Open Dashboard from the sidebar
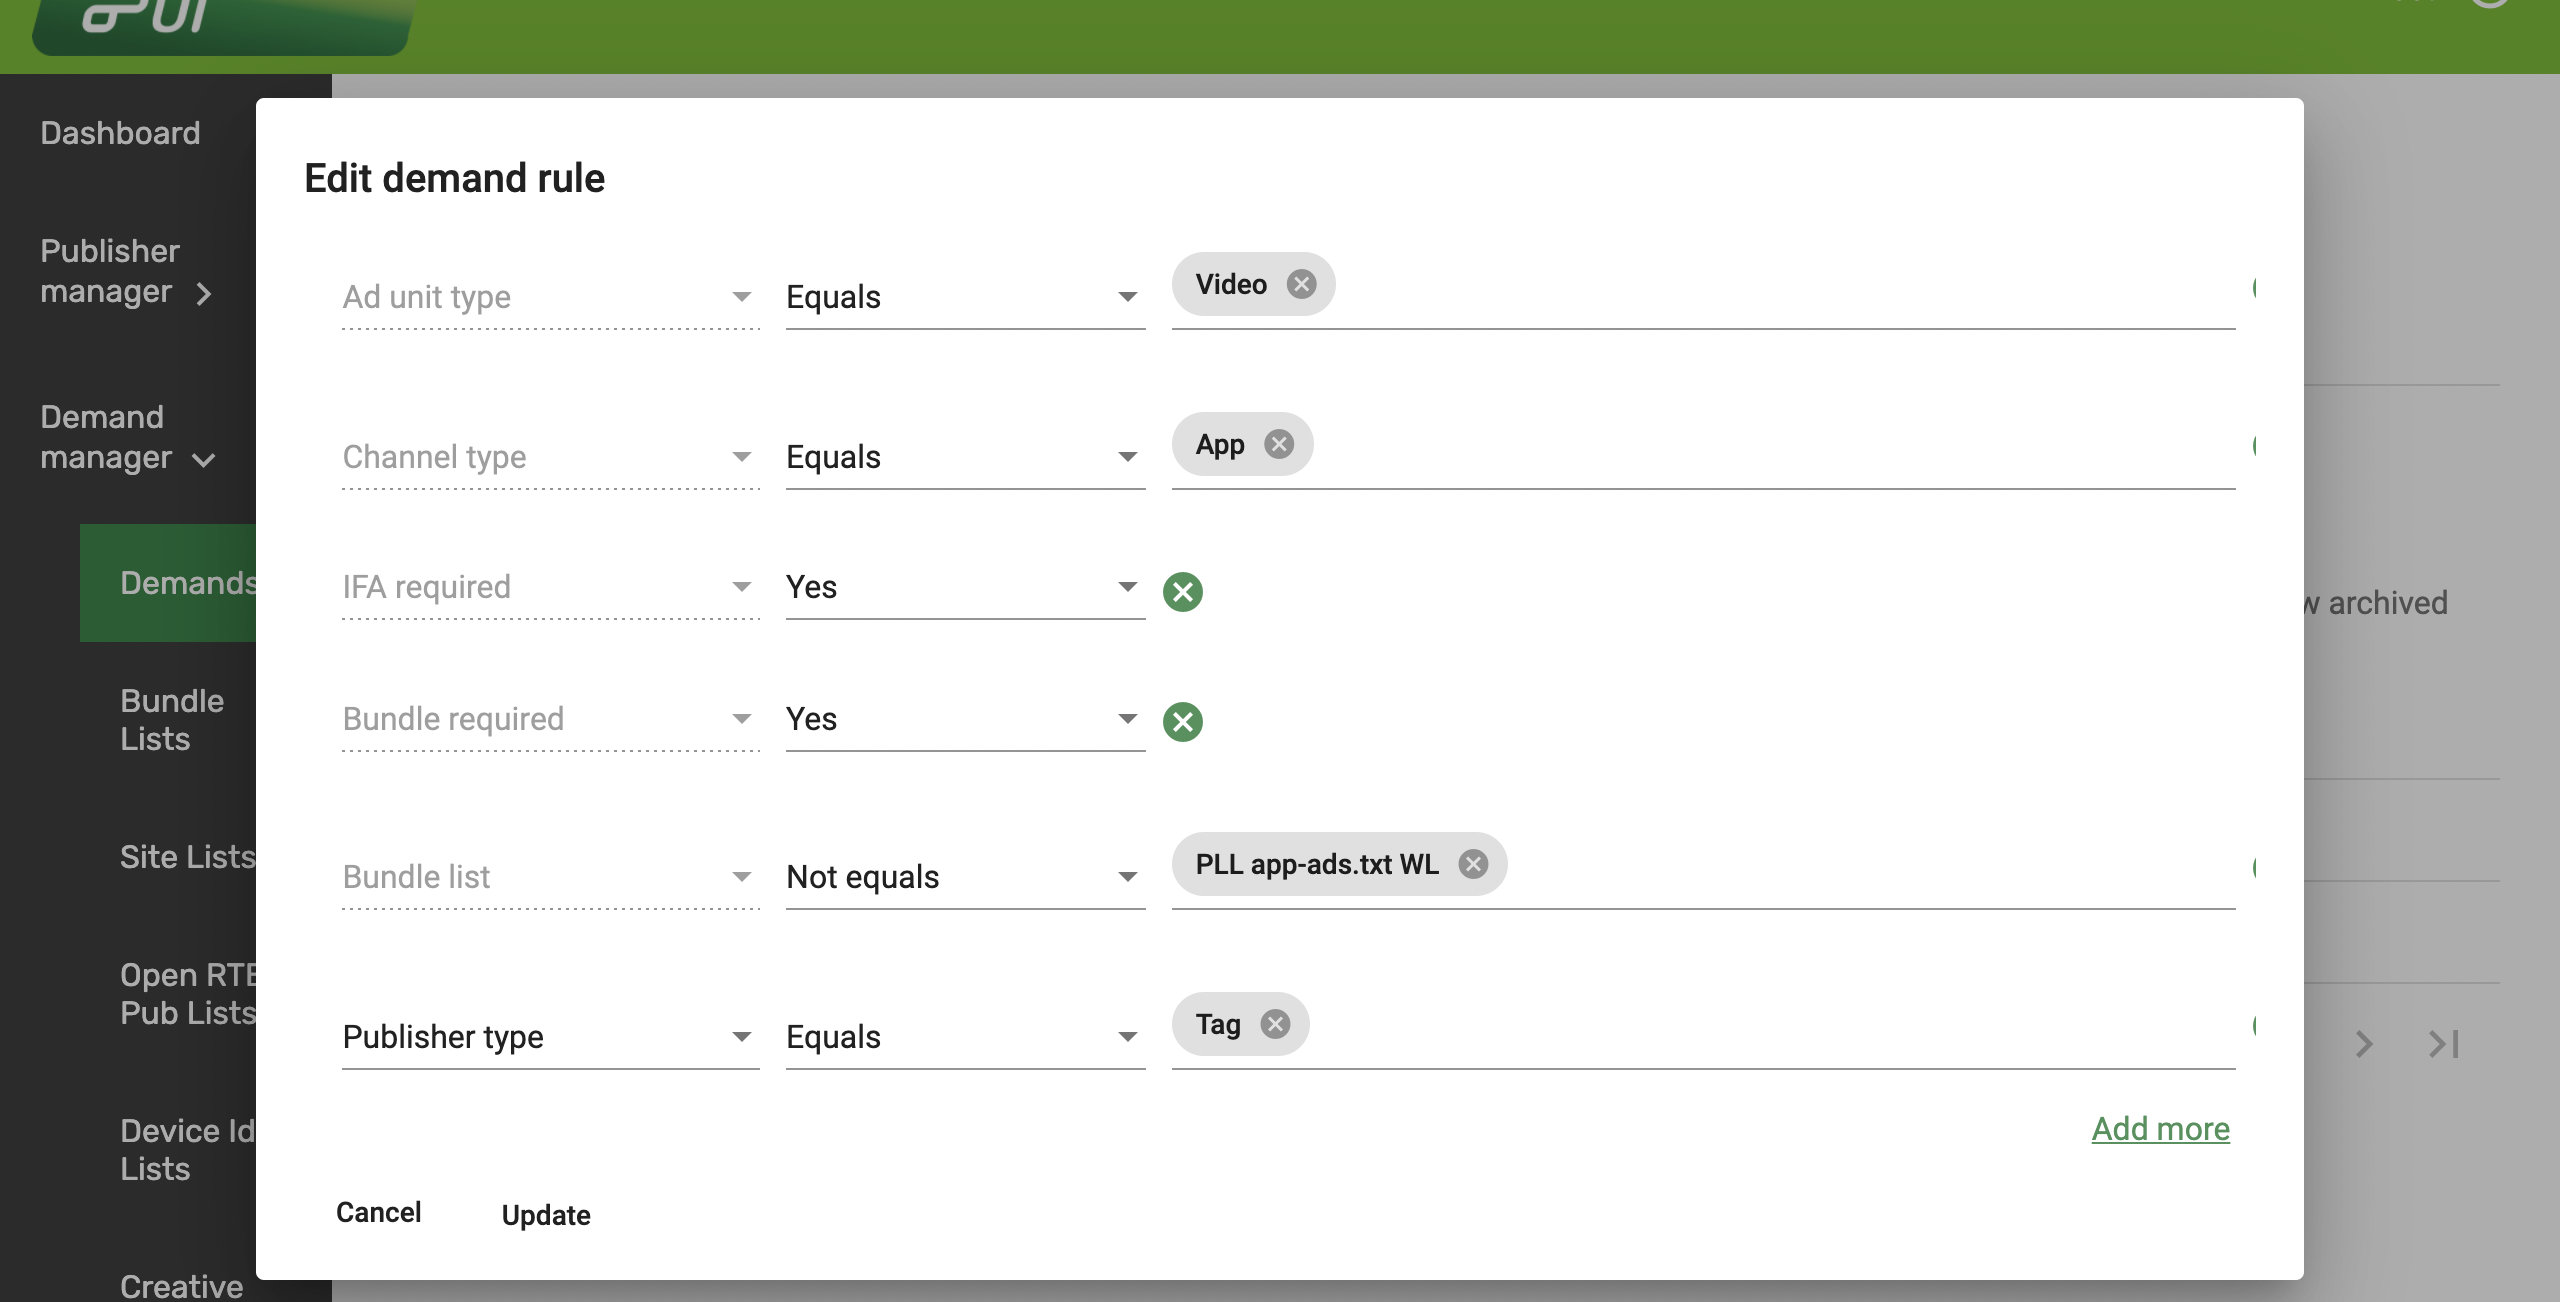 click(120, 133)
